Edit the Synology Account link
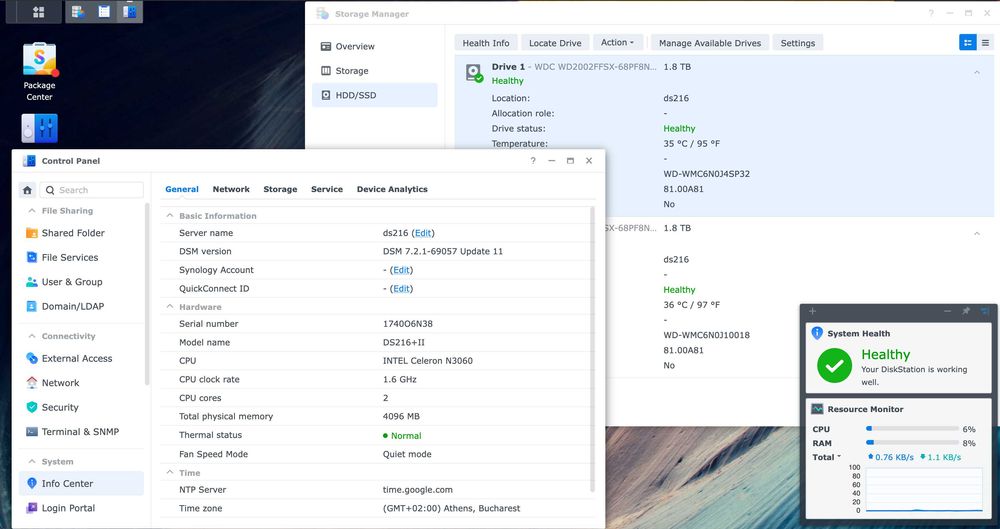This screenshot has width=1000, height=529. [401, 270]
